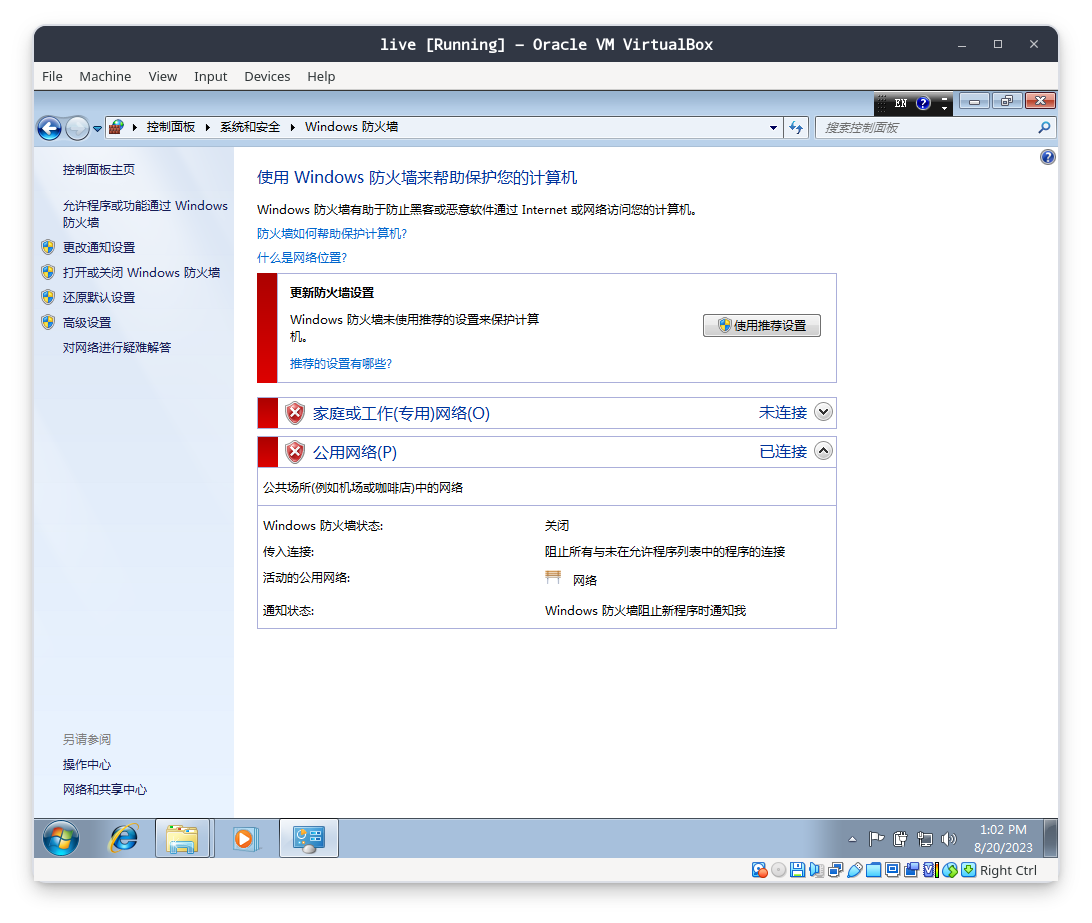
Task: Expand the 家庭或工作(专用)网络 section chevron
Action: point(823,412)
